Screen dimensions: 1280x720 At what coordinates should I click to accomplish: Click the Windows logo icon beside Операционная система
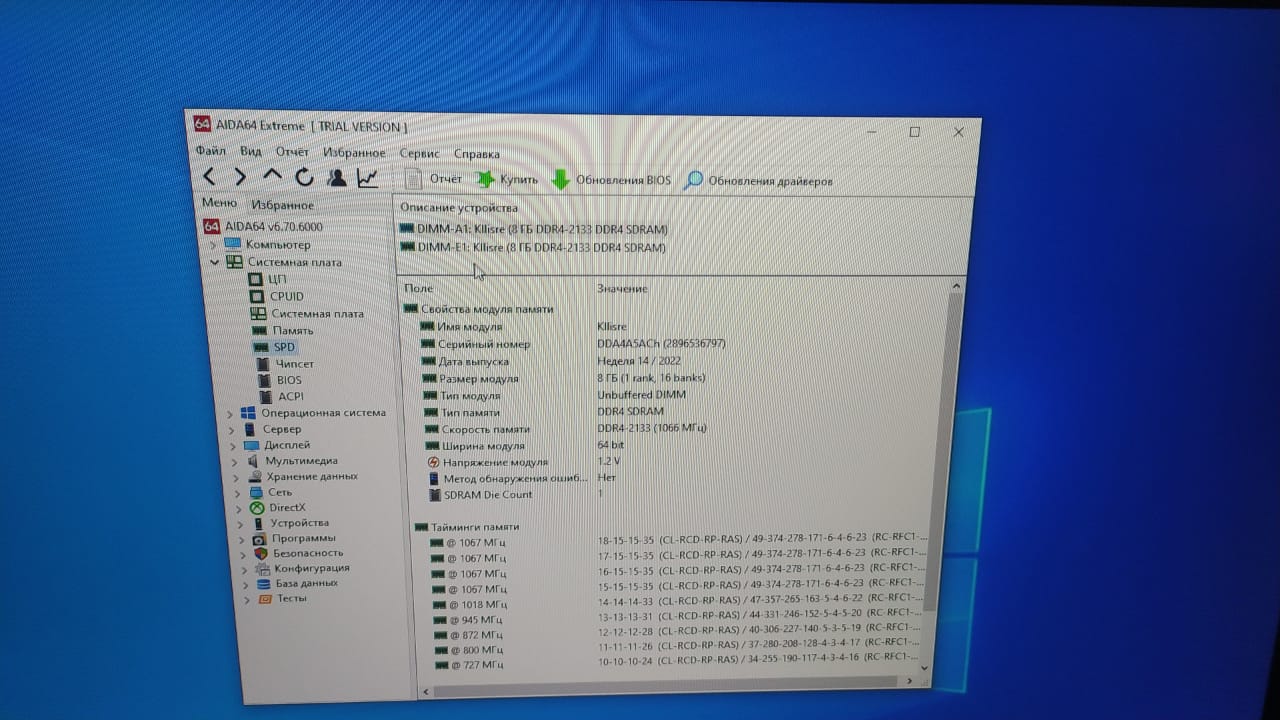coord(247,413)
